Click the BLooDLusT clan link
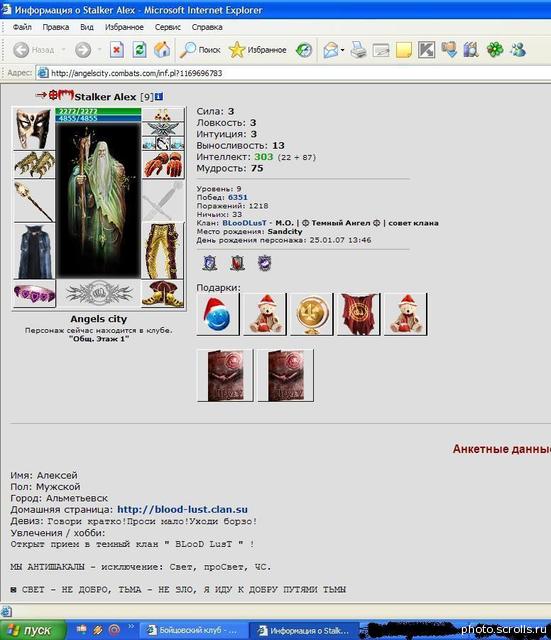 [244, 223]
